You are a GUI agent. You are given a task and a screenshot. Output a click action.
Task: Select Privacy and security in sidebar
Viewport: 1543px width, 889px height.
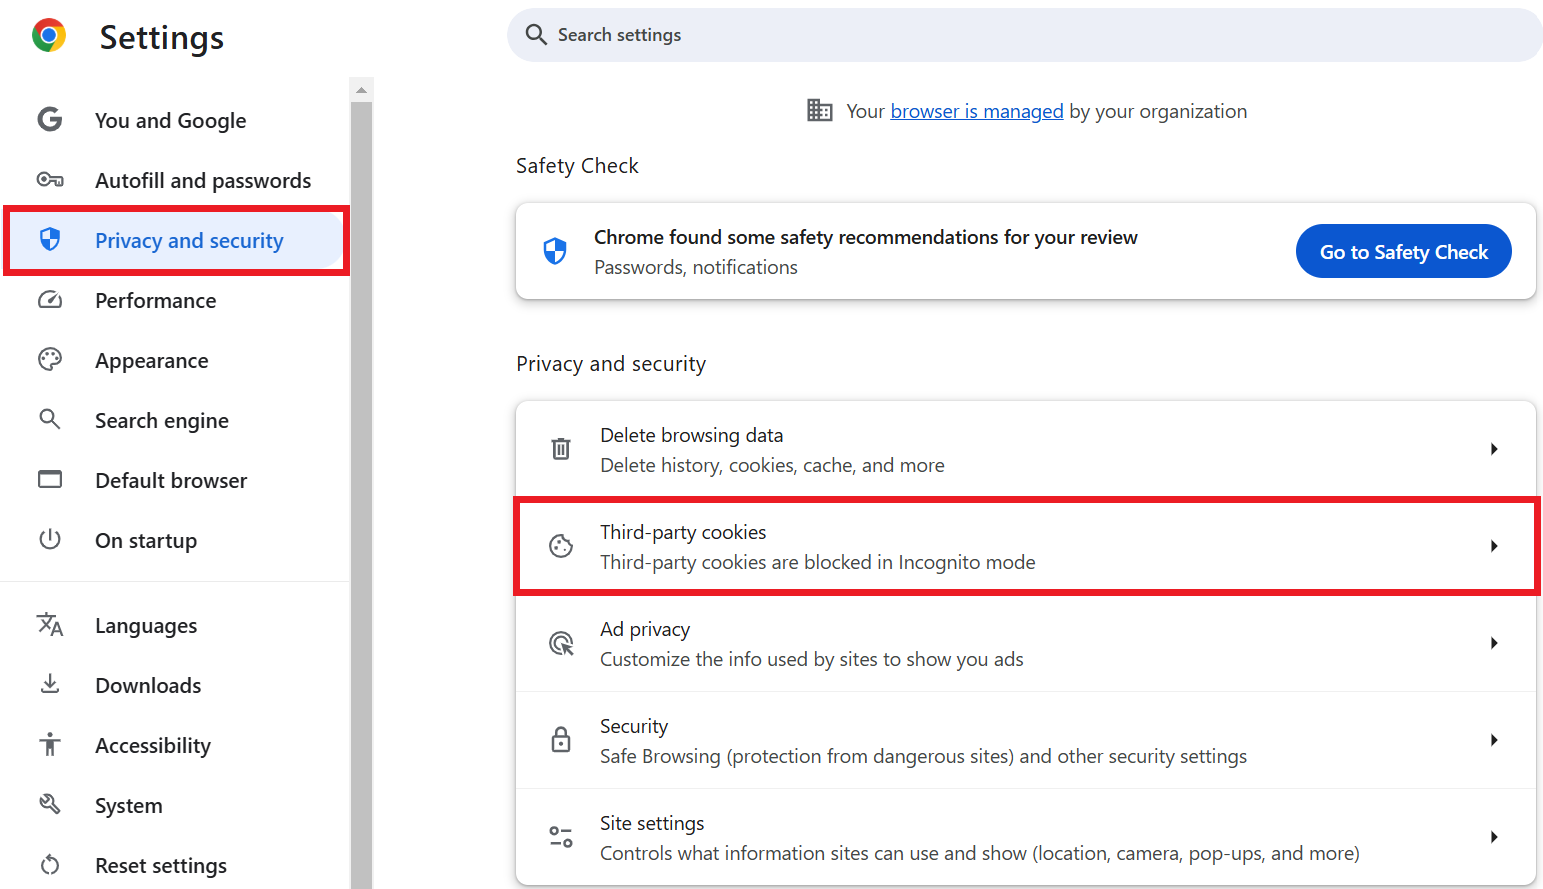click(175, 241)
